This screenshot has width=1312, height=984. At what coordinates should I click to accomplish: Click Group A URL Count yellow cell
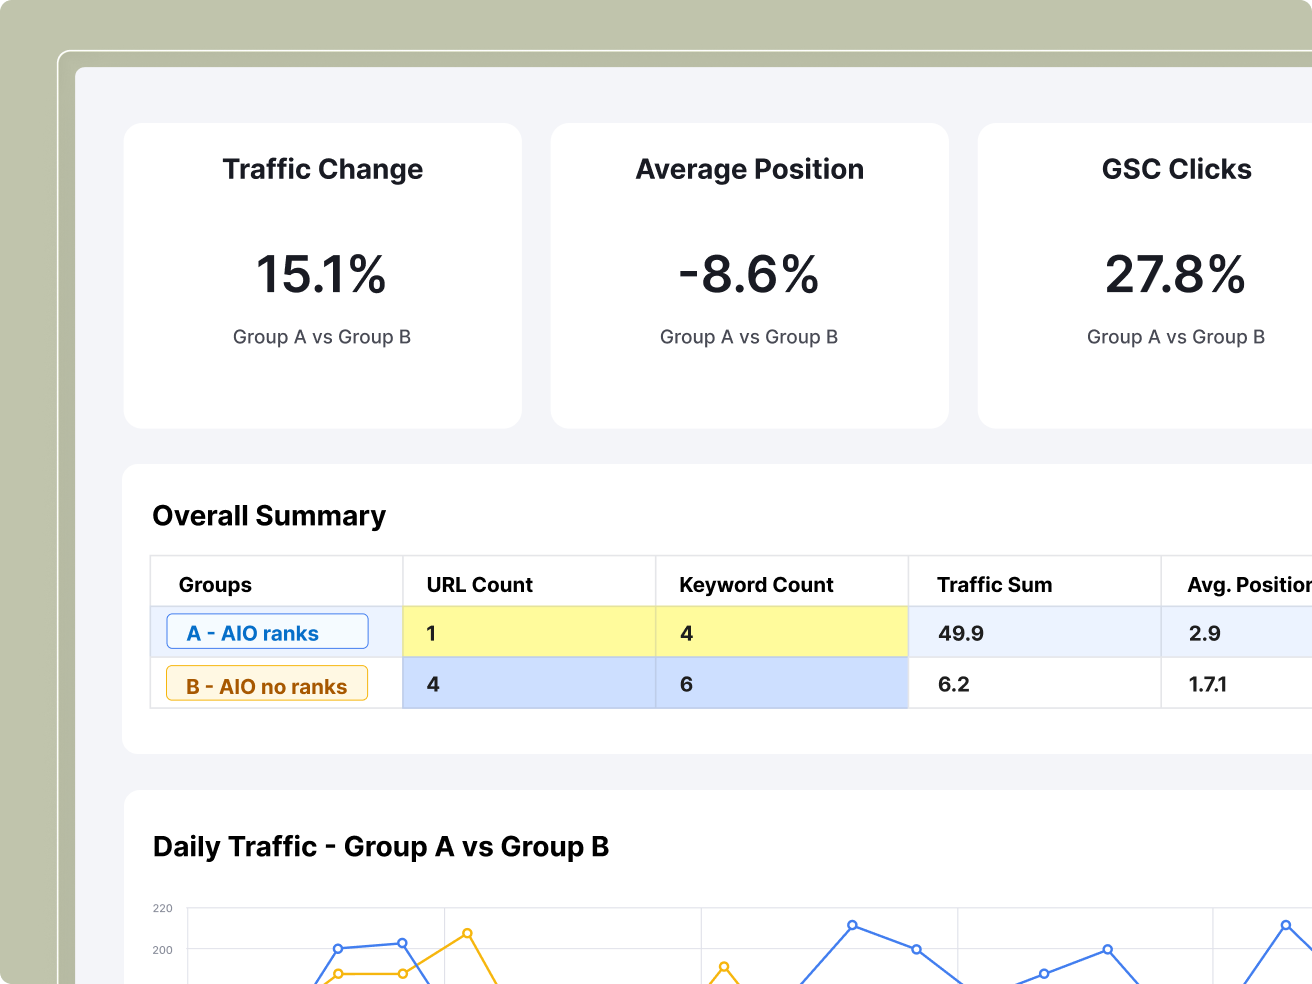528,632
